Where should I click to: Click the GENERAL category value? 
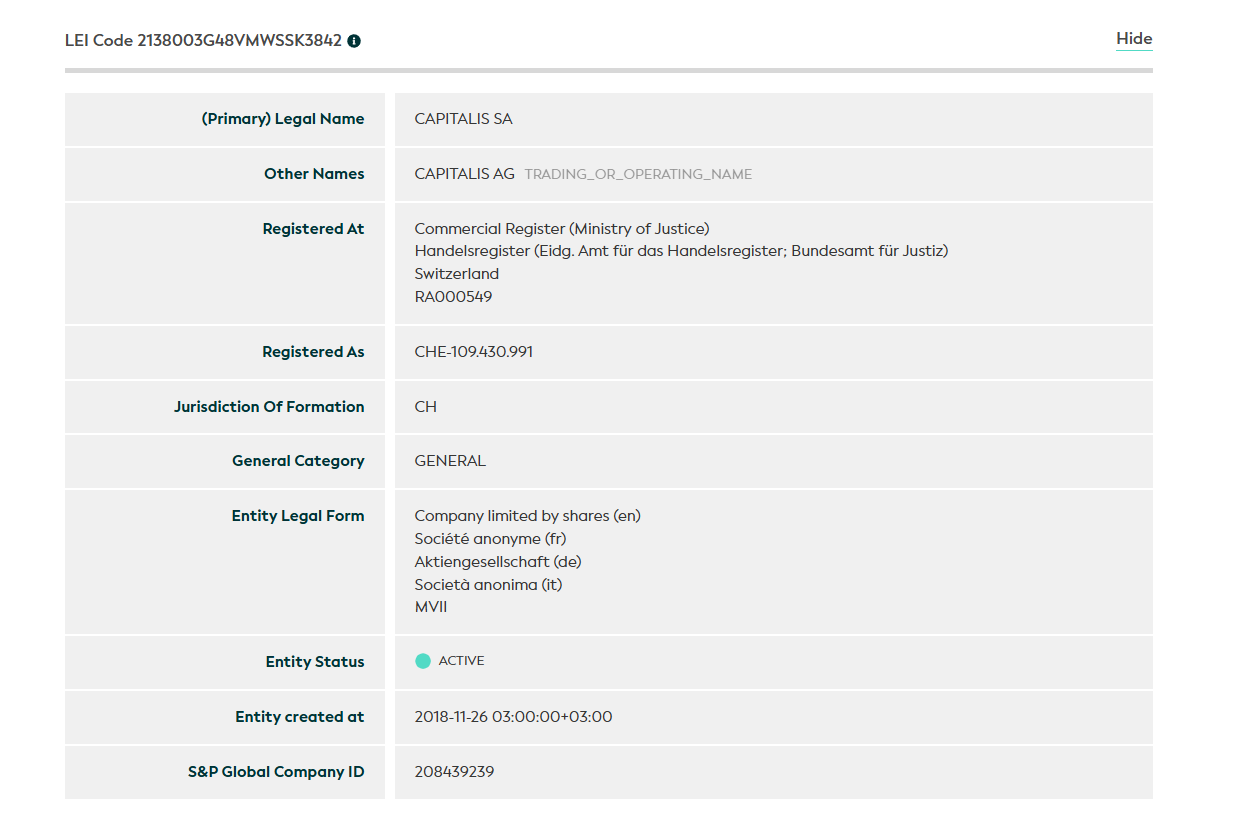[450, 461]
